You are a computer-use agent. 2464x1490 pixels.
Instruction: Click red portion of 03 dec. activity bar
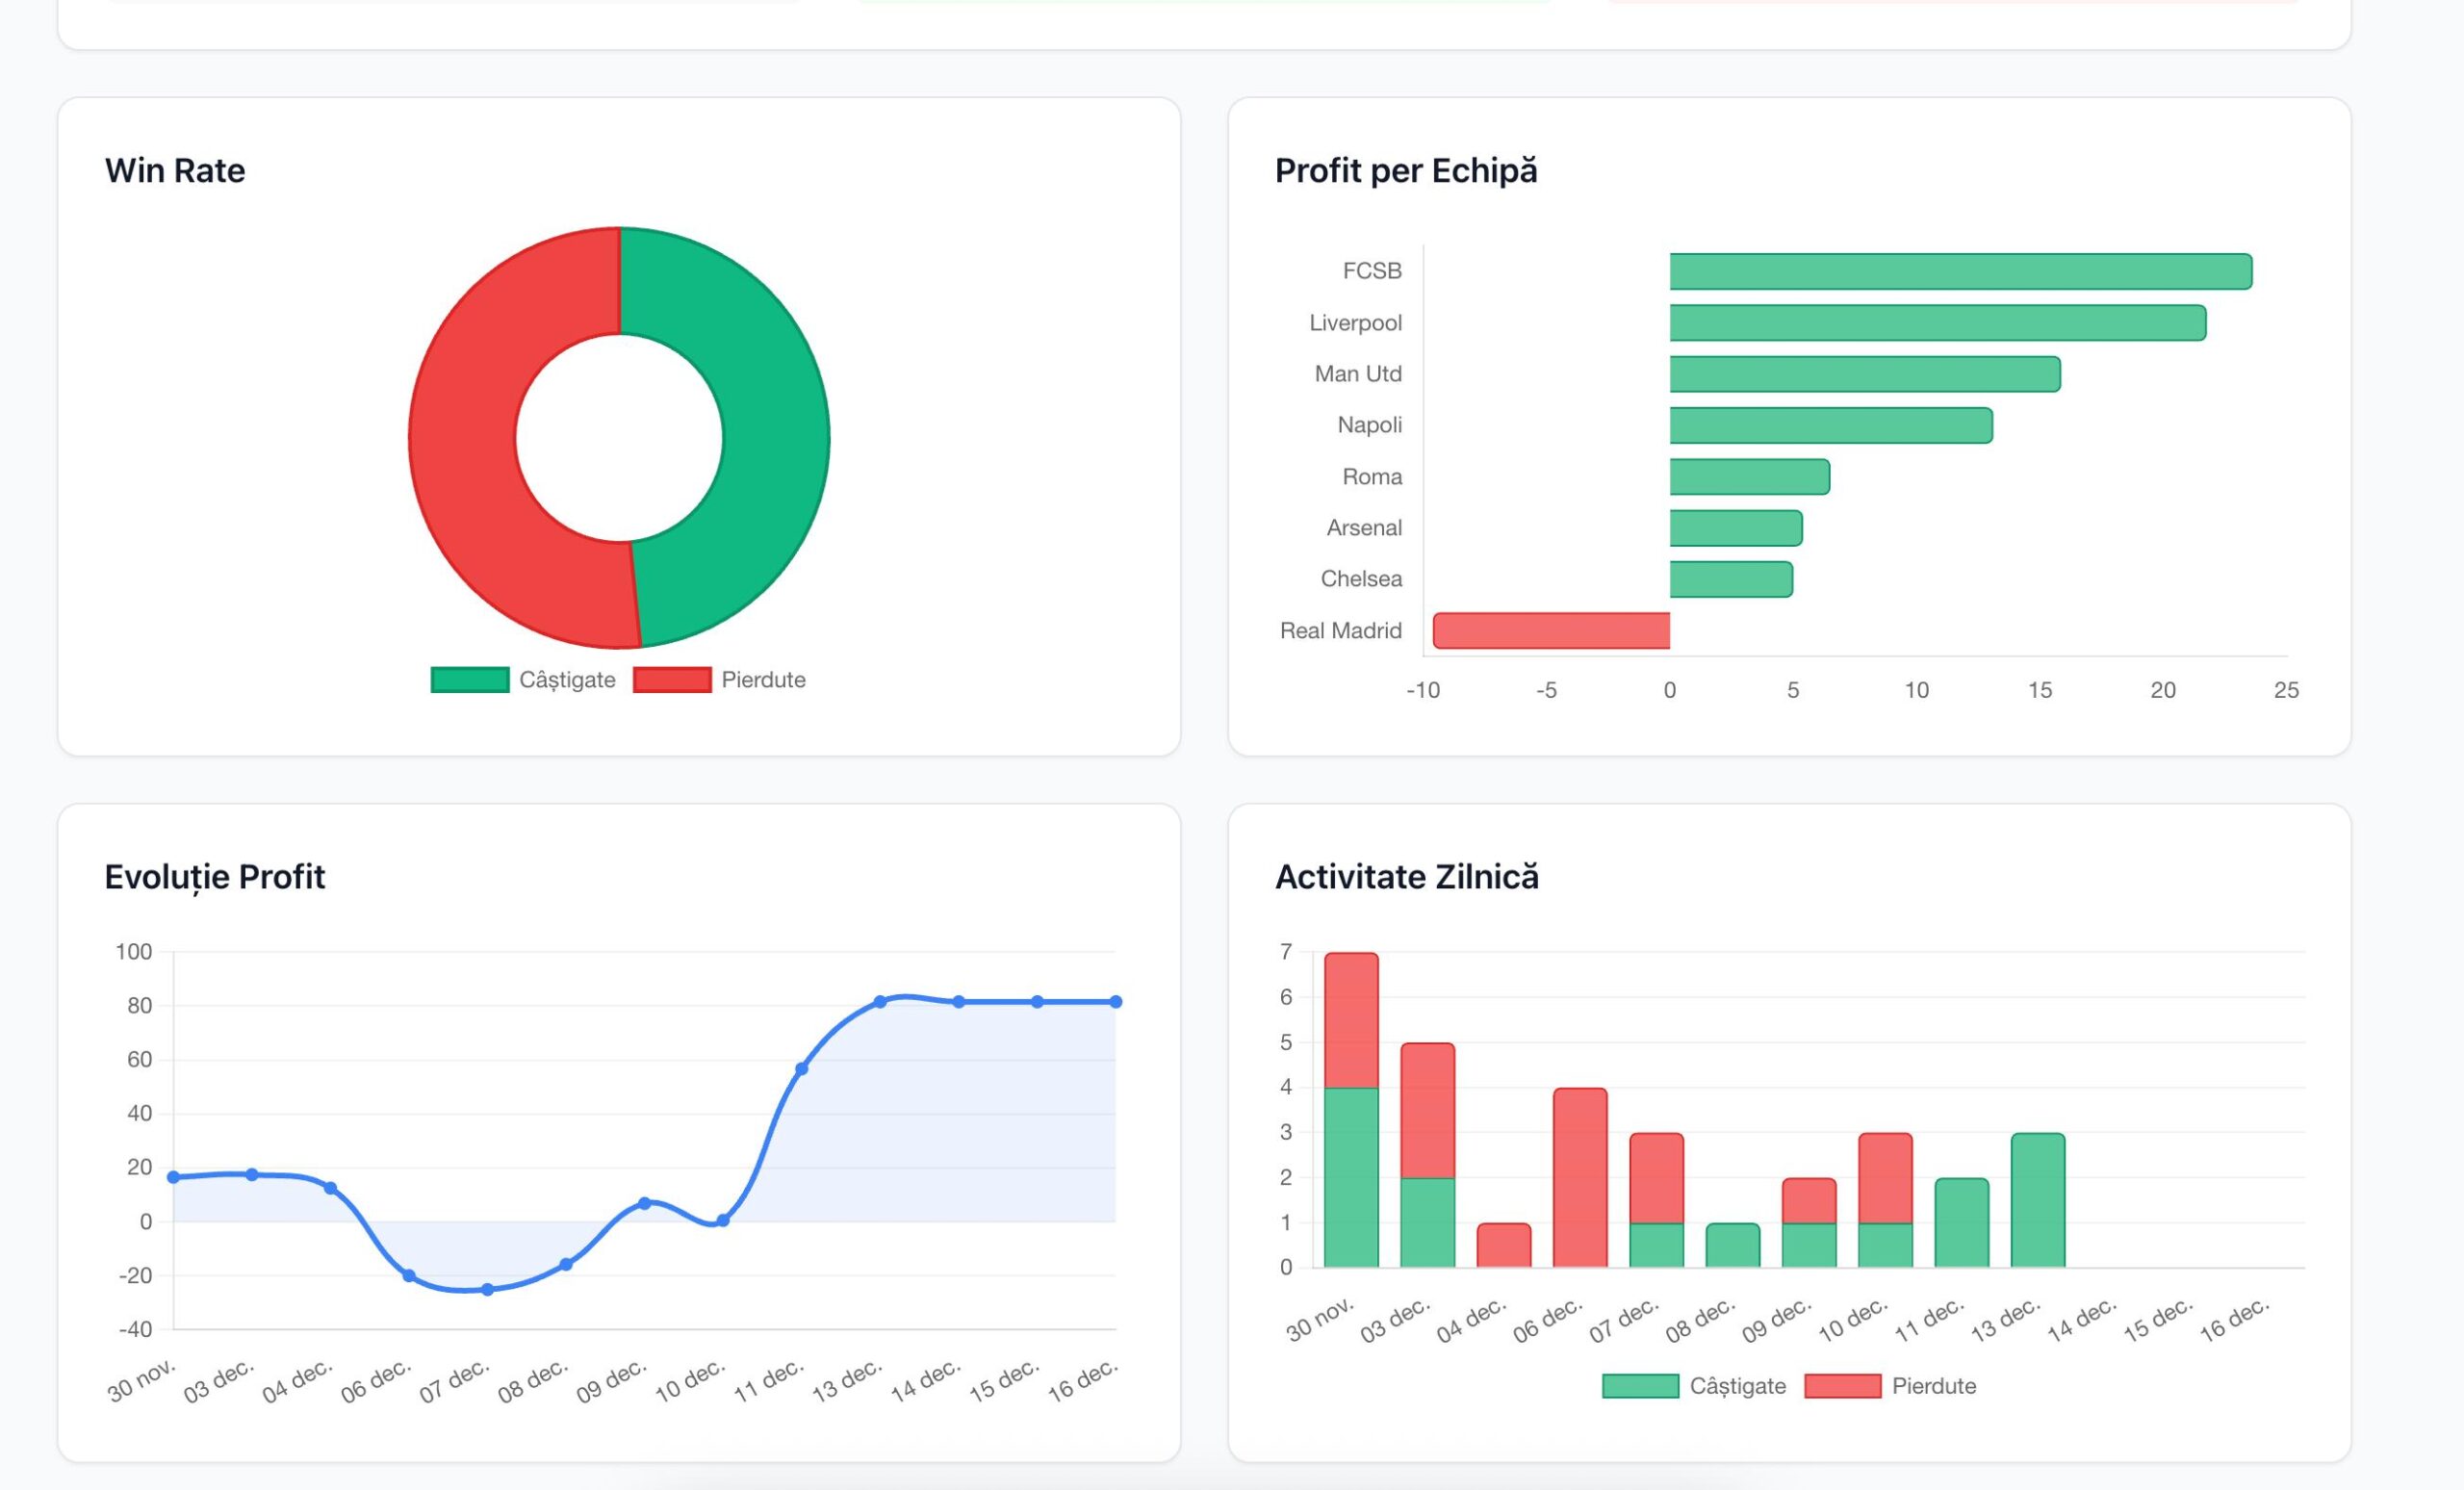pyautogui.click(x=1427, y=1110)
